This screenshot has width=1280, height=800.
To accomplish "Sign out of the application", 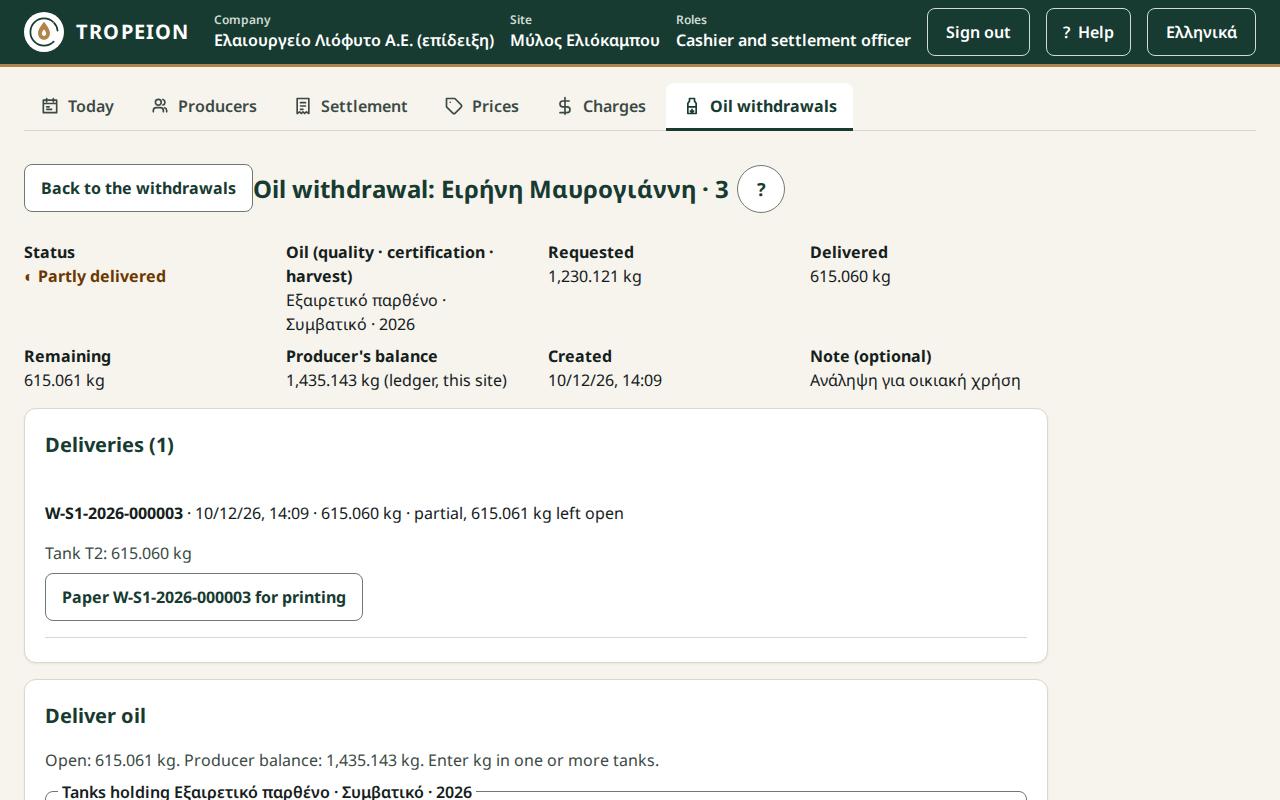I will [978, 32].
